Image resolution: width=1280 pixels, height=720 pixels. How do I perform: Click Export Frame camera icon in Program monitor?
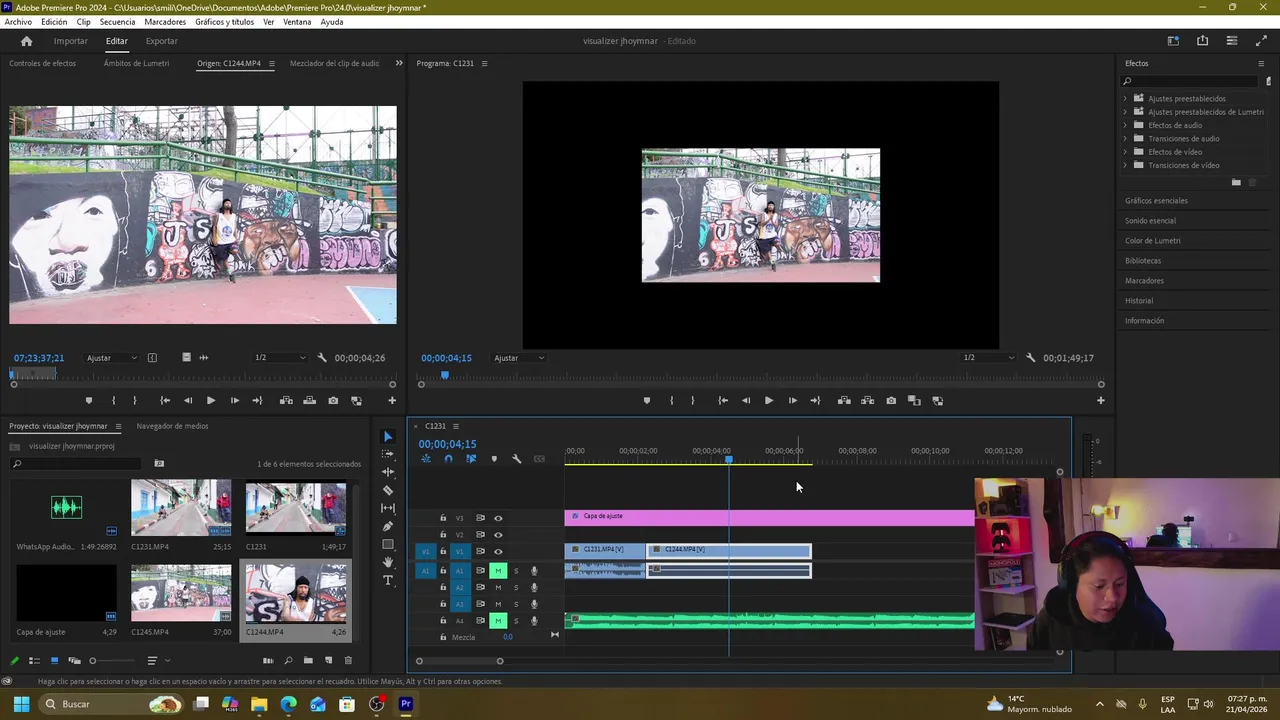pos(891,401)
